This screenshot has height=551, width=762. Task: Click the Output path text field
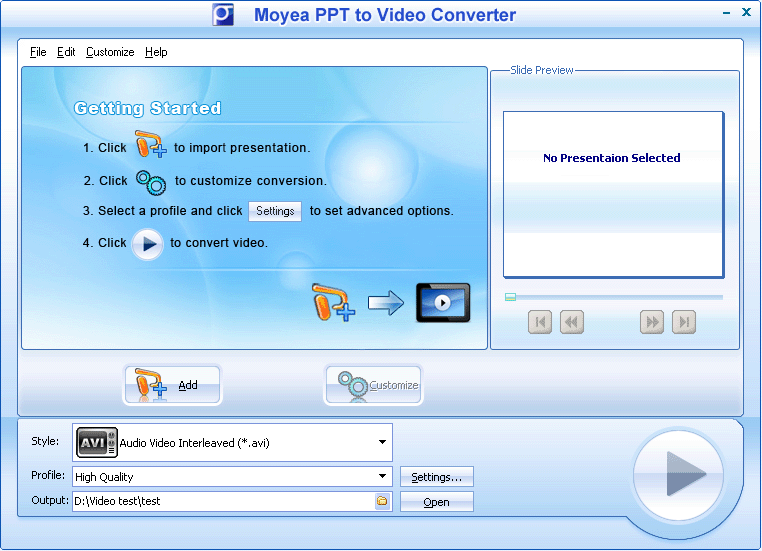coord(222,502)
